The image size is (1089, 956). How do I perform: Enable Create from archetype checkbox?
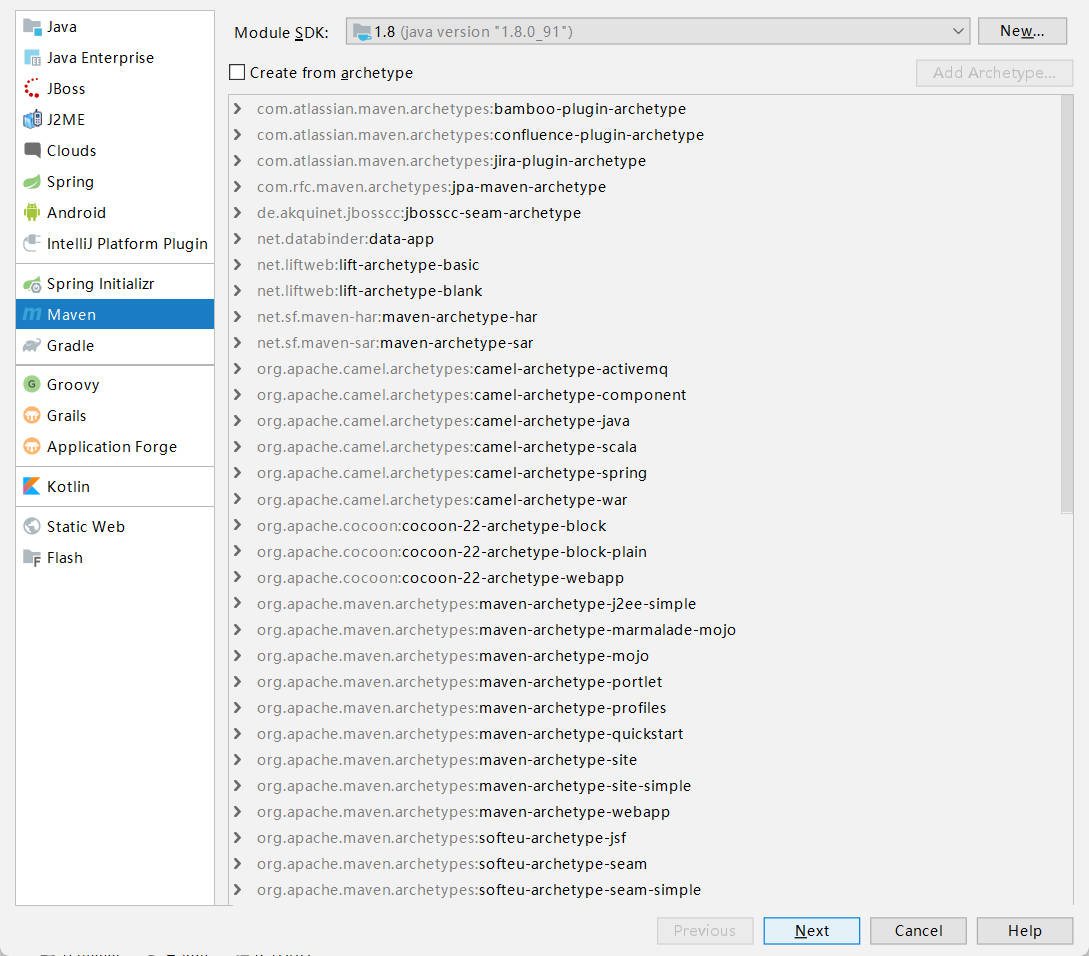point(237,73)
